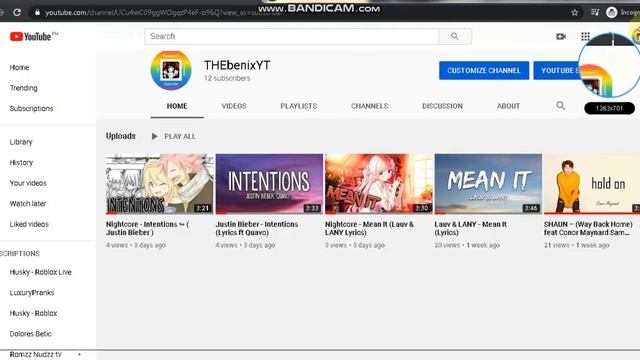Viewport: 640px width, 360px height.
Task: Click title Lauv & LANY - Mean It (Lyrics)
Action: [471, 228]
